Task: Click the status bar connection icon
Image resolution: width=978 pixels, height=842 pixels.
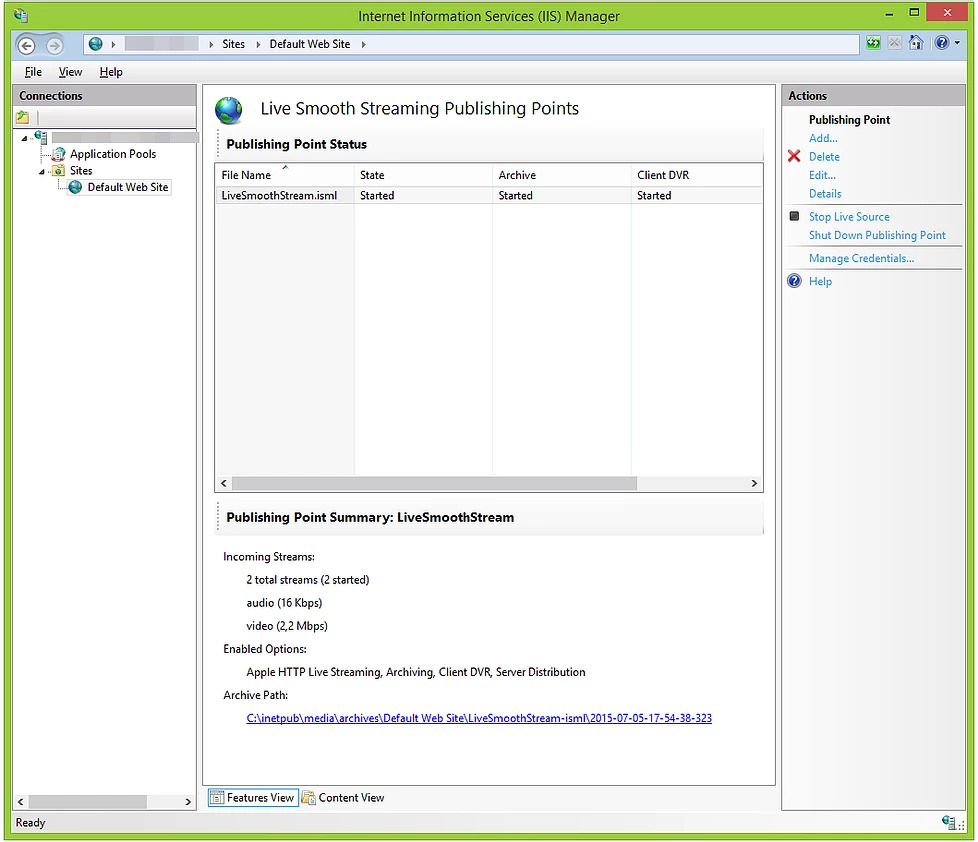Action: coord(950,823)
